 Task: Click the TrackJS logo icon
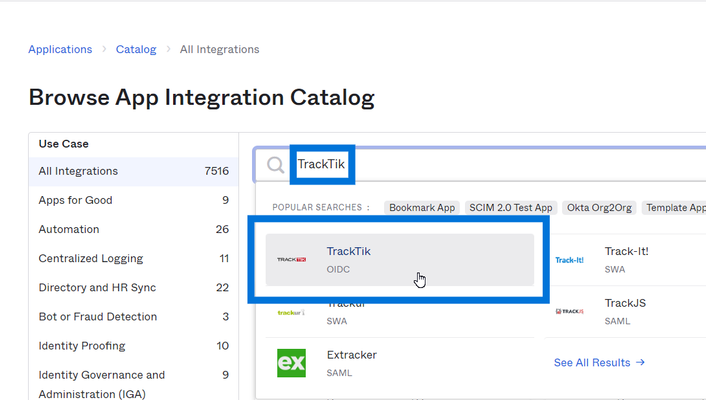point(570,311)
